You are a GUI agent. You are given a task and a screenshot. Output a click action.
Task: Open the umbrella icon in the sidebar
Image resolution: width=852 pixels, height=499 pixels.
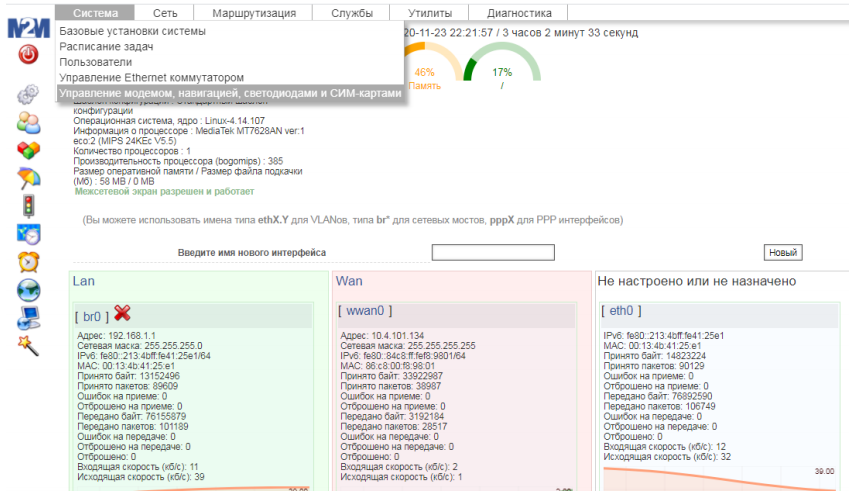pyautogui.click(x=28, y=178)
